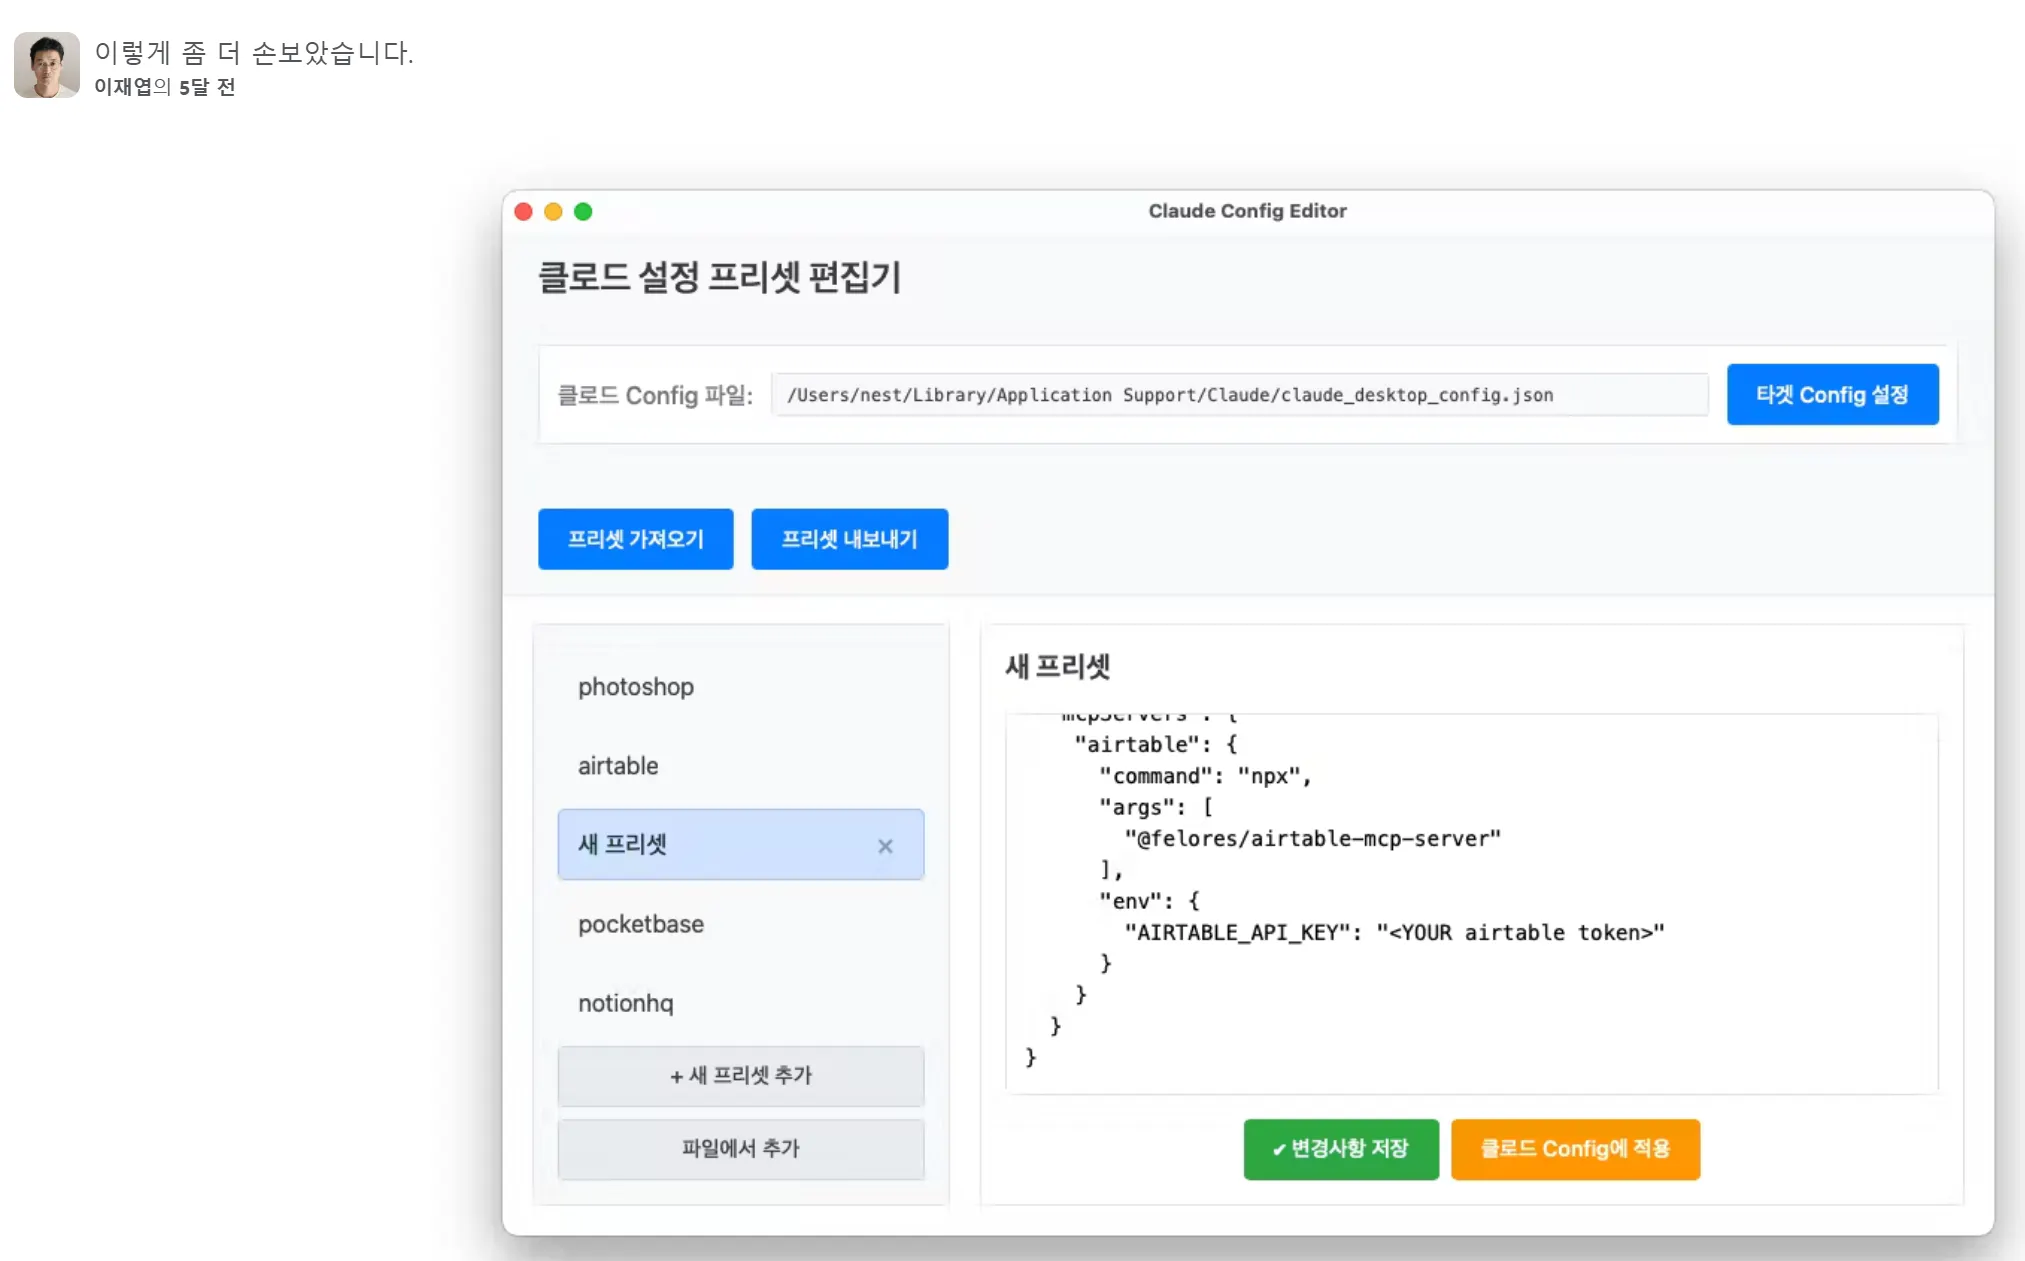The width and height of the screenshot is (2025, 1261).
Task: Click the 타겟 Config 설정 button
Action: 1832,395
